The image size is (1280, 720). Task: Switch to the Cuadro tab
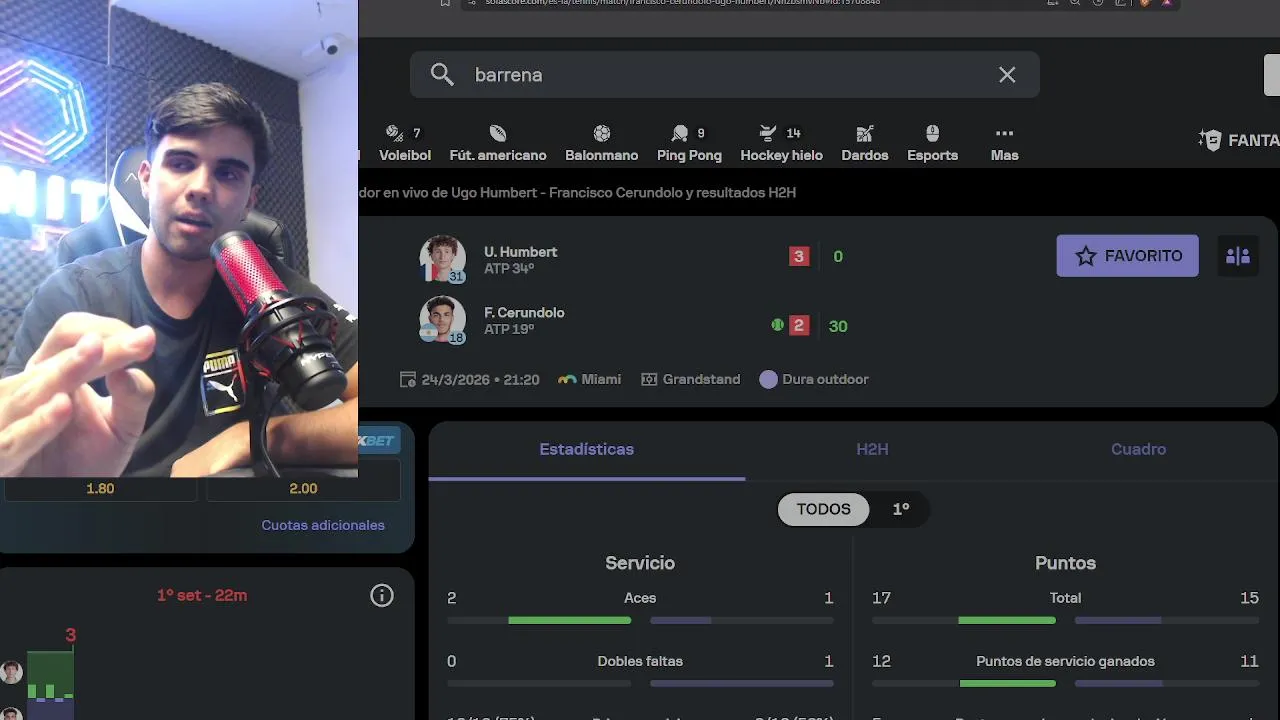pyautogui.click(x=1138, y=450)
